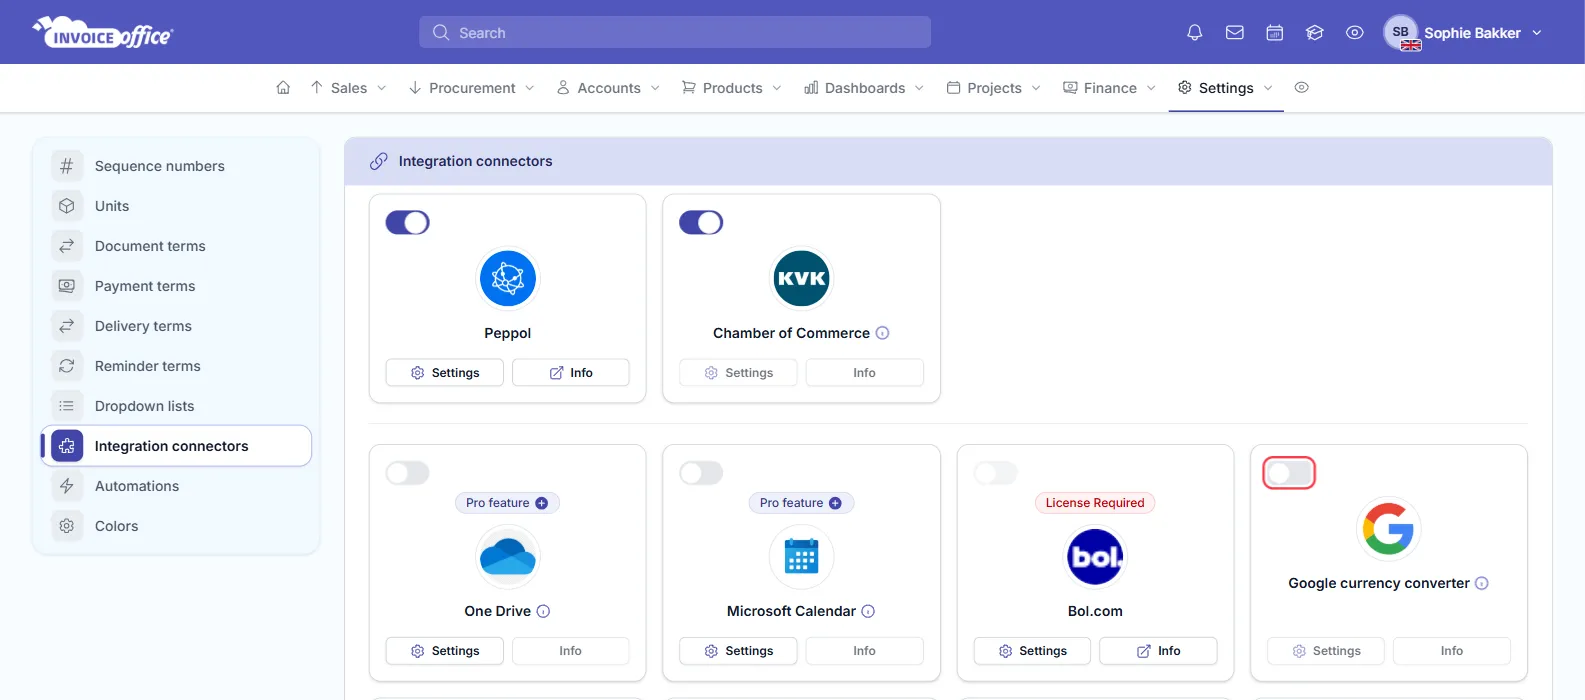Click the KVK Chamber of Commerce logo

coord(802,278)
